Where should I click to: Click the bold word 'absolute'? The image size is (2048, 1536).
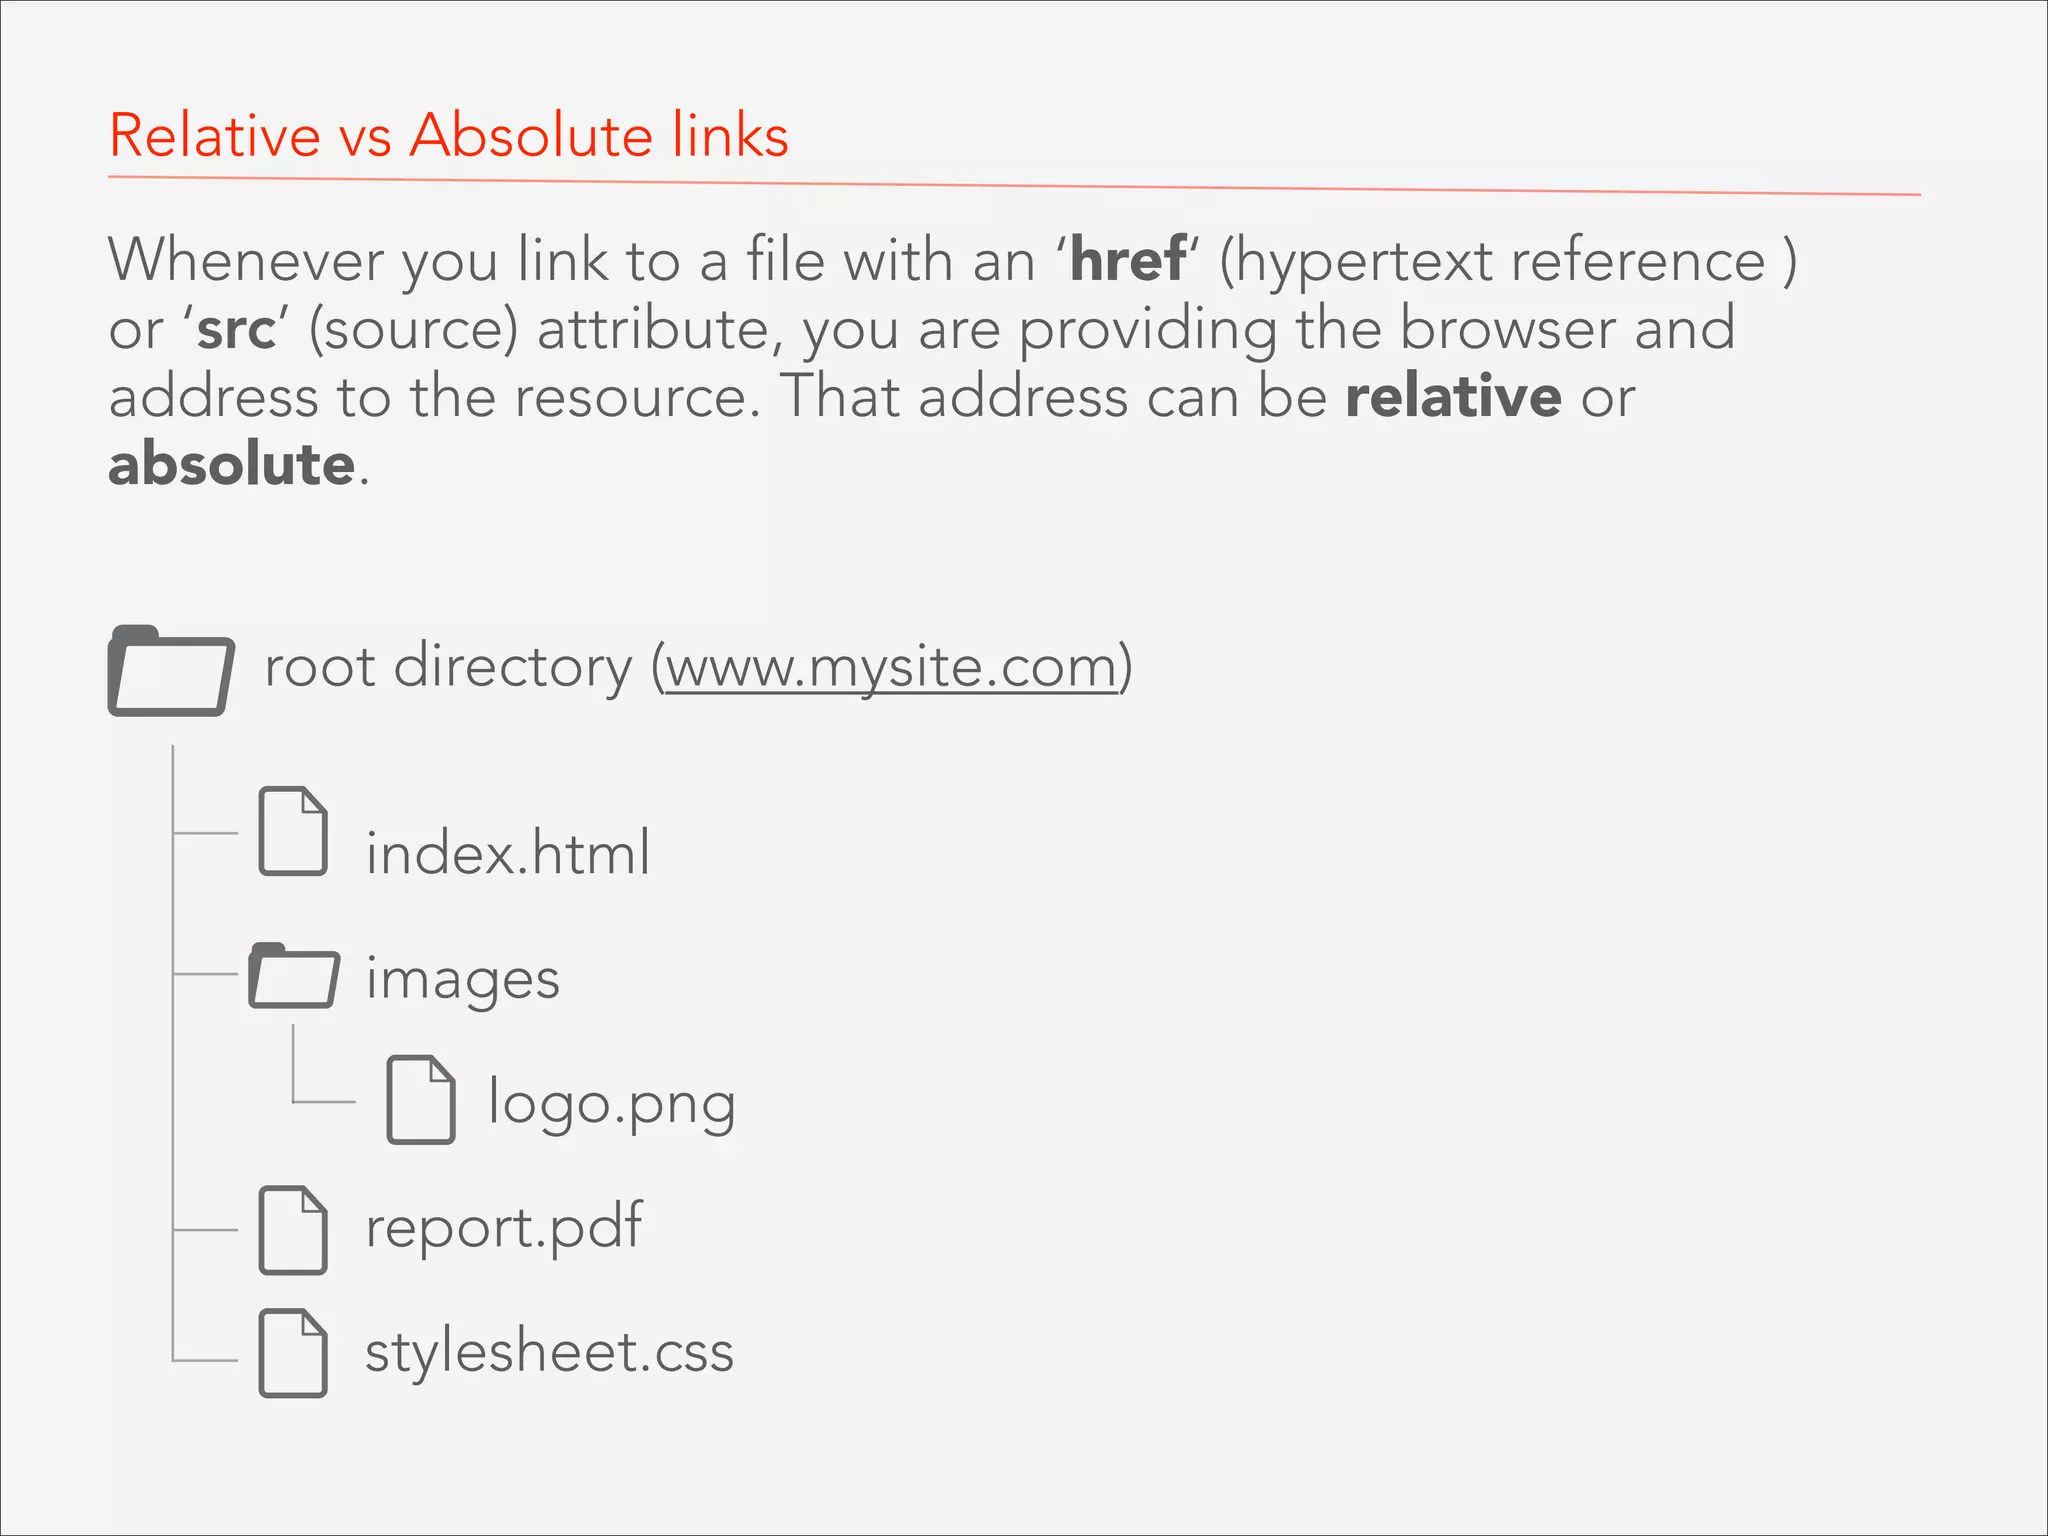pos(232,465)
